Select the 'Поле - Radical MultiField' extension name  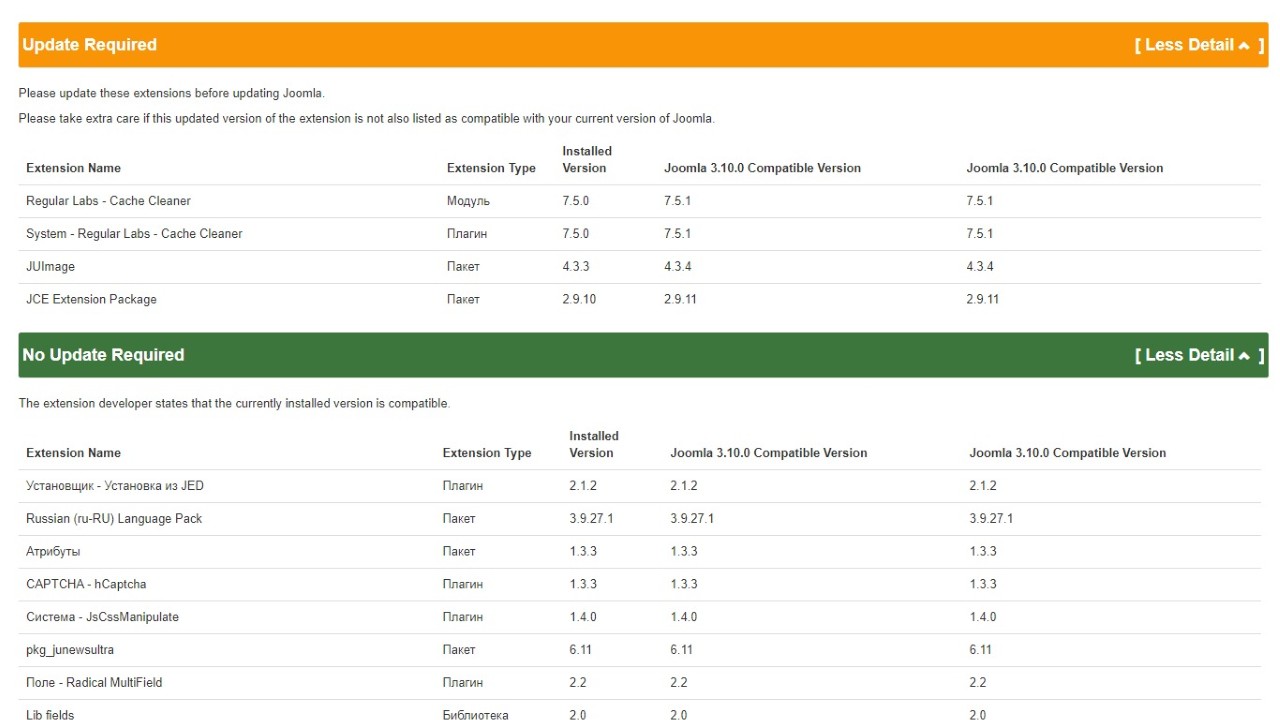click(x=94, y=682)
